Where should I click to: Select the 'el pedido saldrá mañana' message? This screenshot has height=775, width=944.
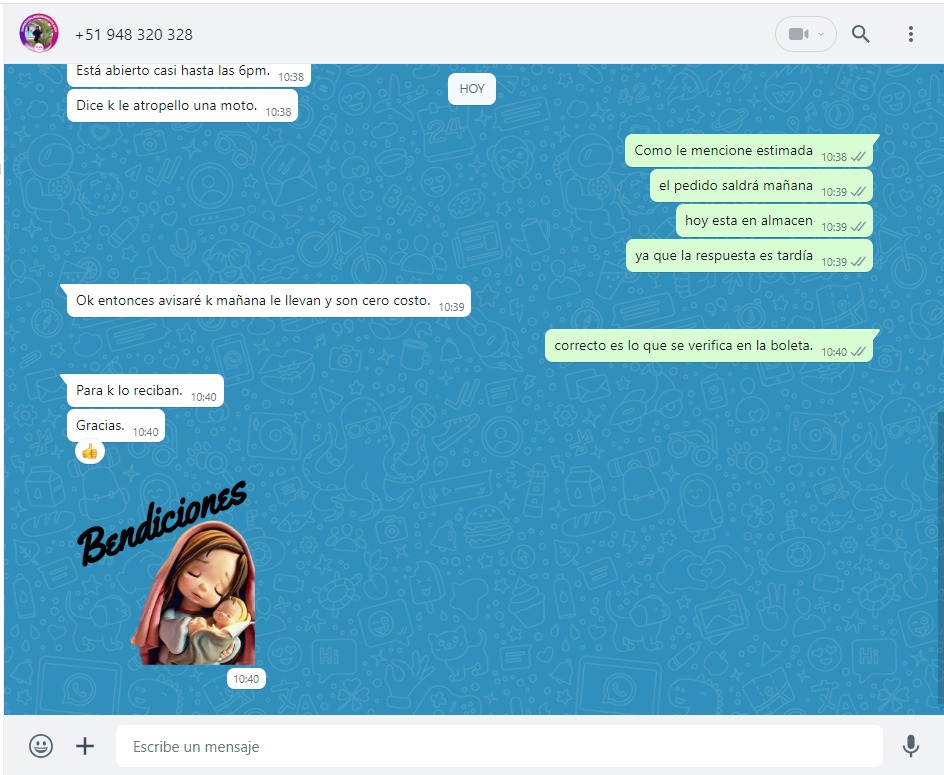736,186
